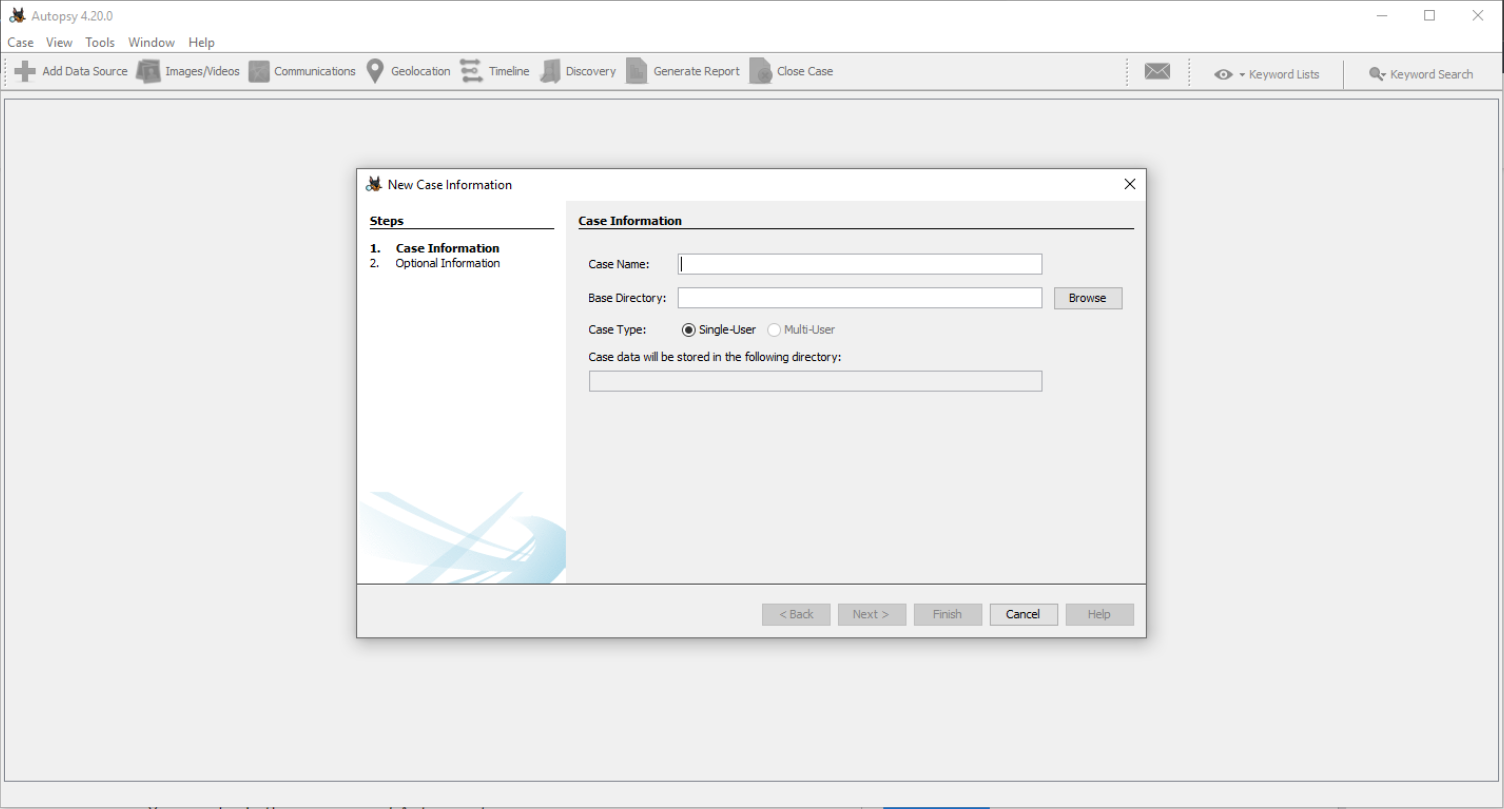Click the Keyword Search magnifier icon
The image size is (1504, 809).
(x=1377, y=74)
